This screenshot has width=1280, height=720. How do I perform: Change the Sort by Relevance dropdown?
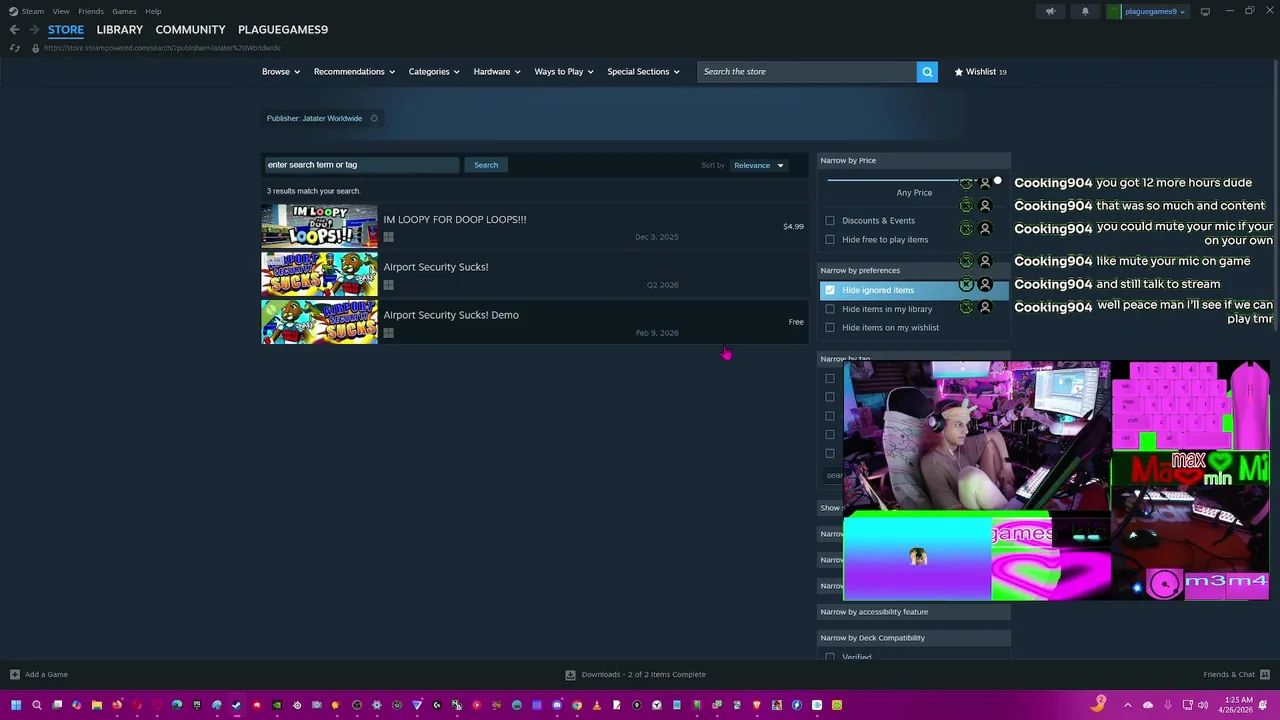point(759,165)
